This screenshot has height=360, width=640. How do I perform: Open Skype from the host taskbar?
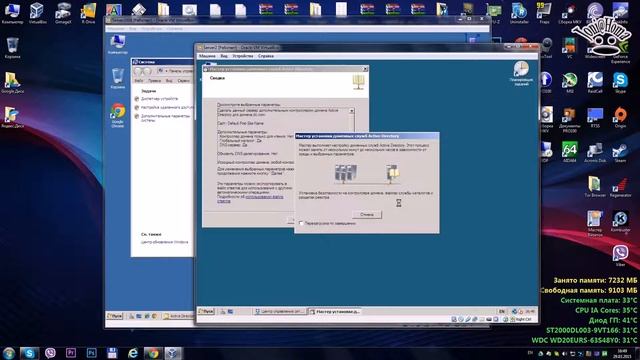coord(29,353)
